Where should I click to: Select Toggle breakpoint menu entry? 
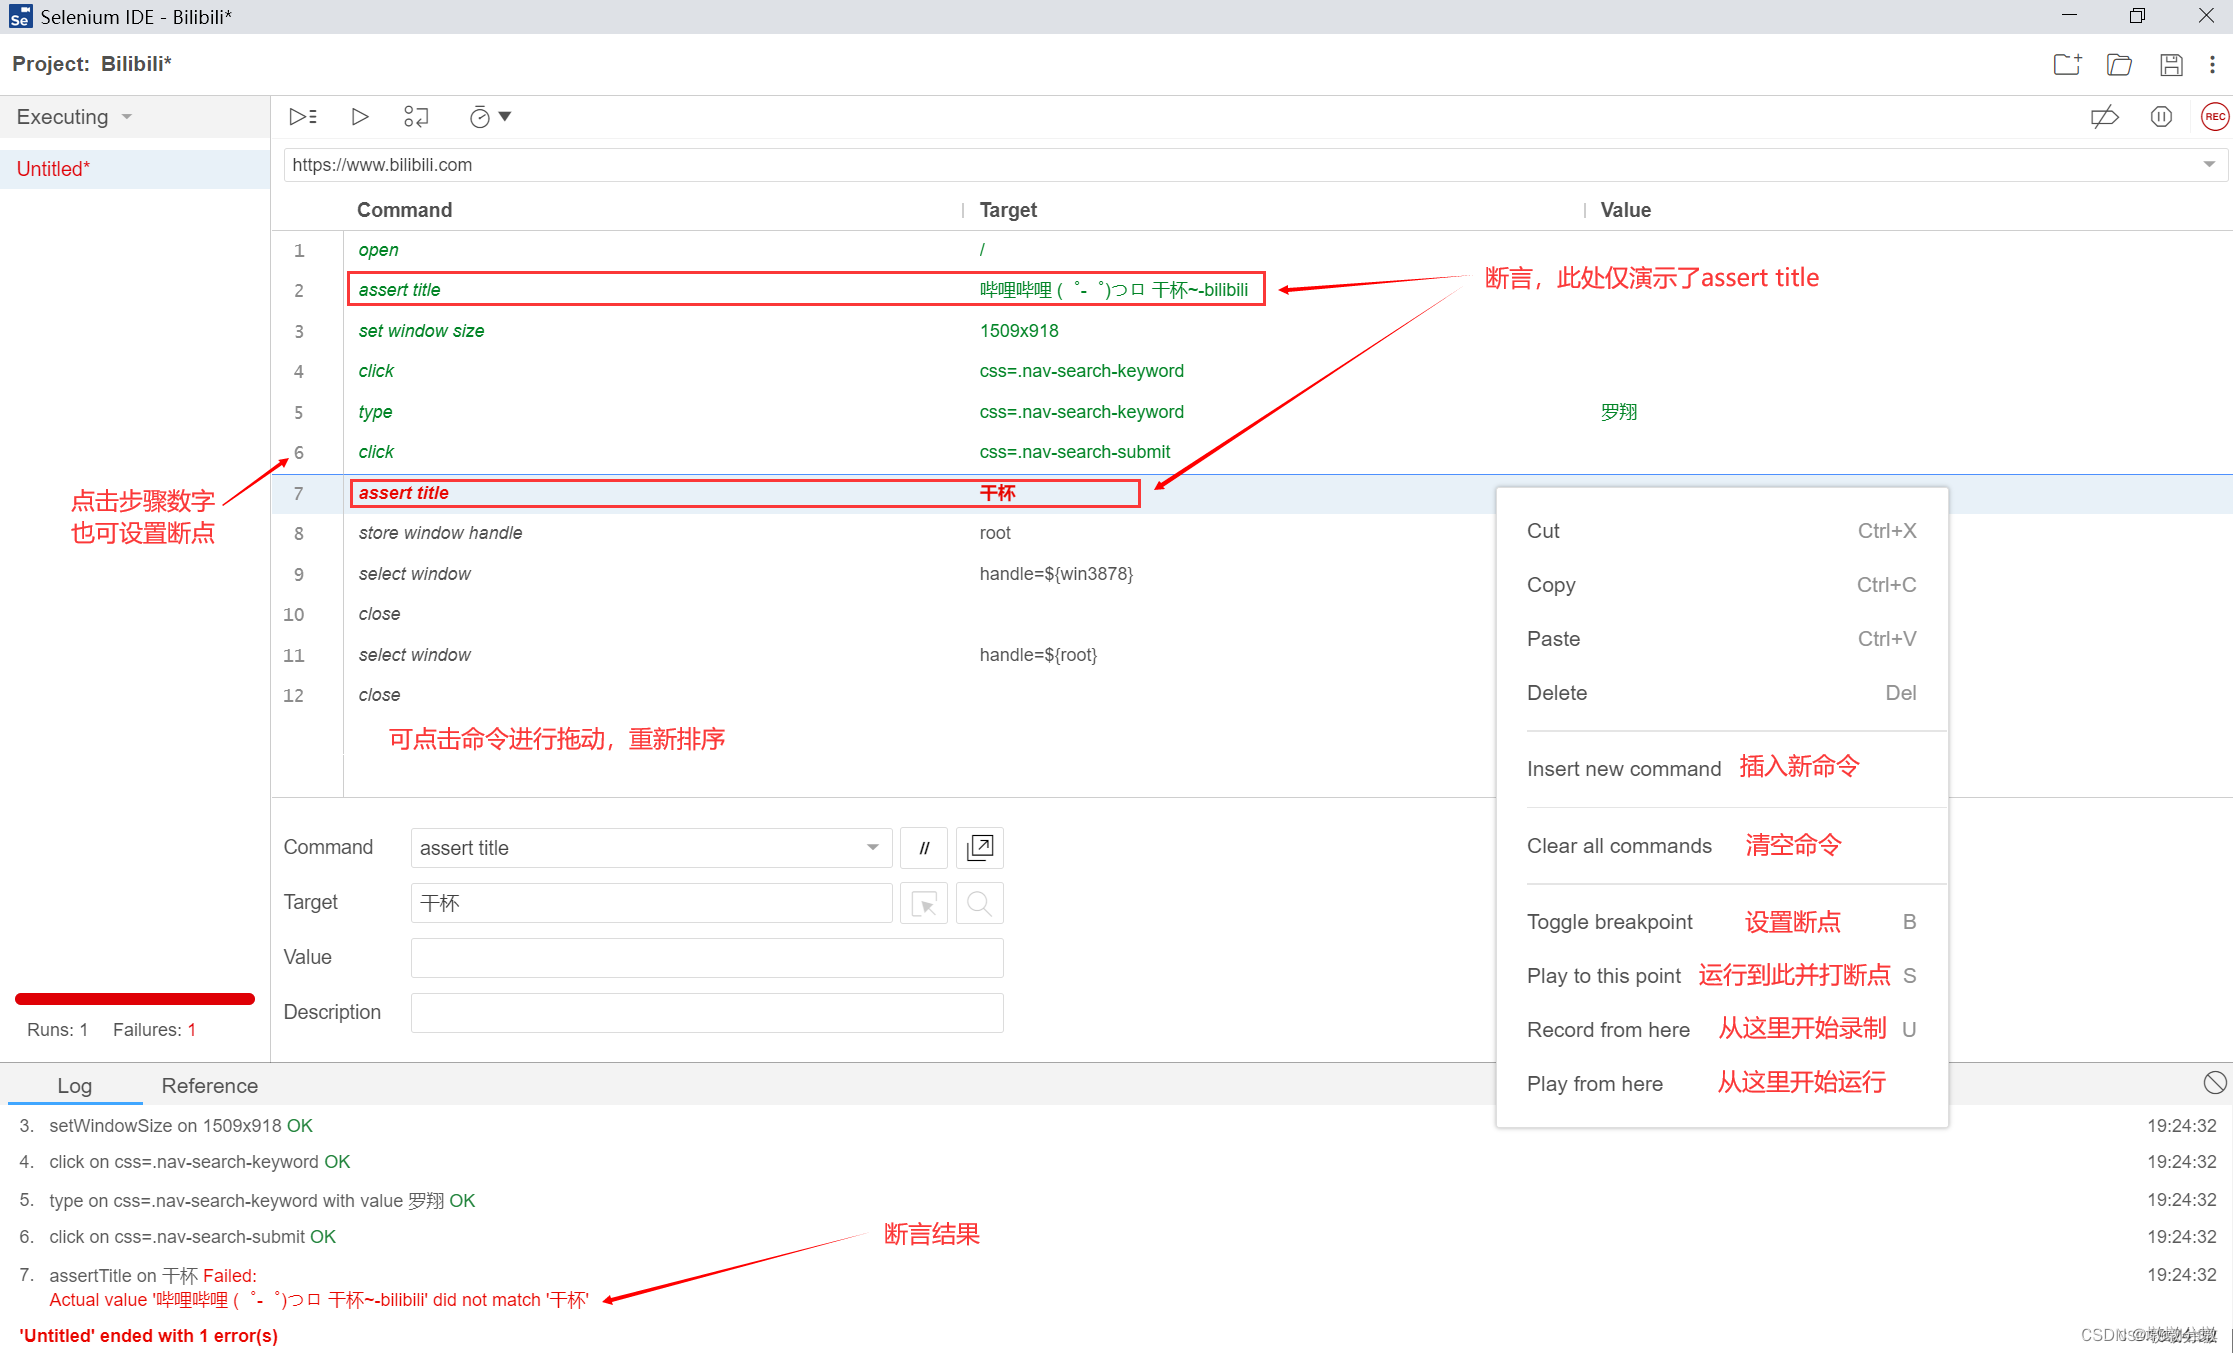1722,922
